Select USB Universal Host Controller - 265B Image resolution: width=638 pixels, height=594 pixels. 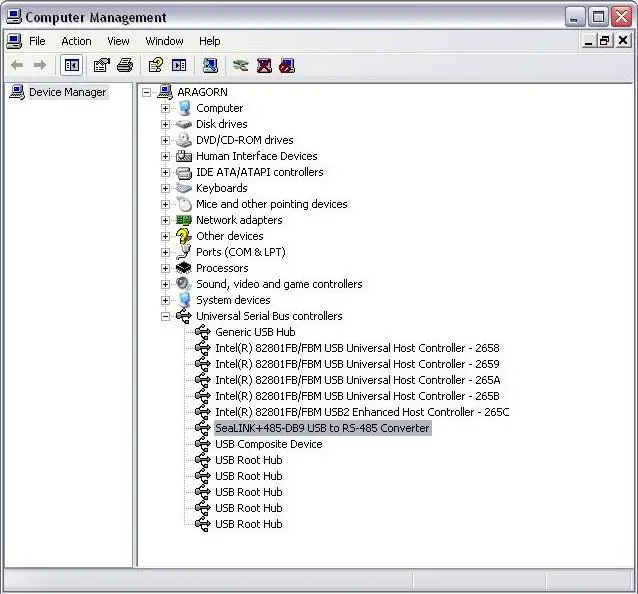[357, 396]
